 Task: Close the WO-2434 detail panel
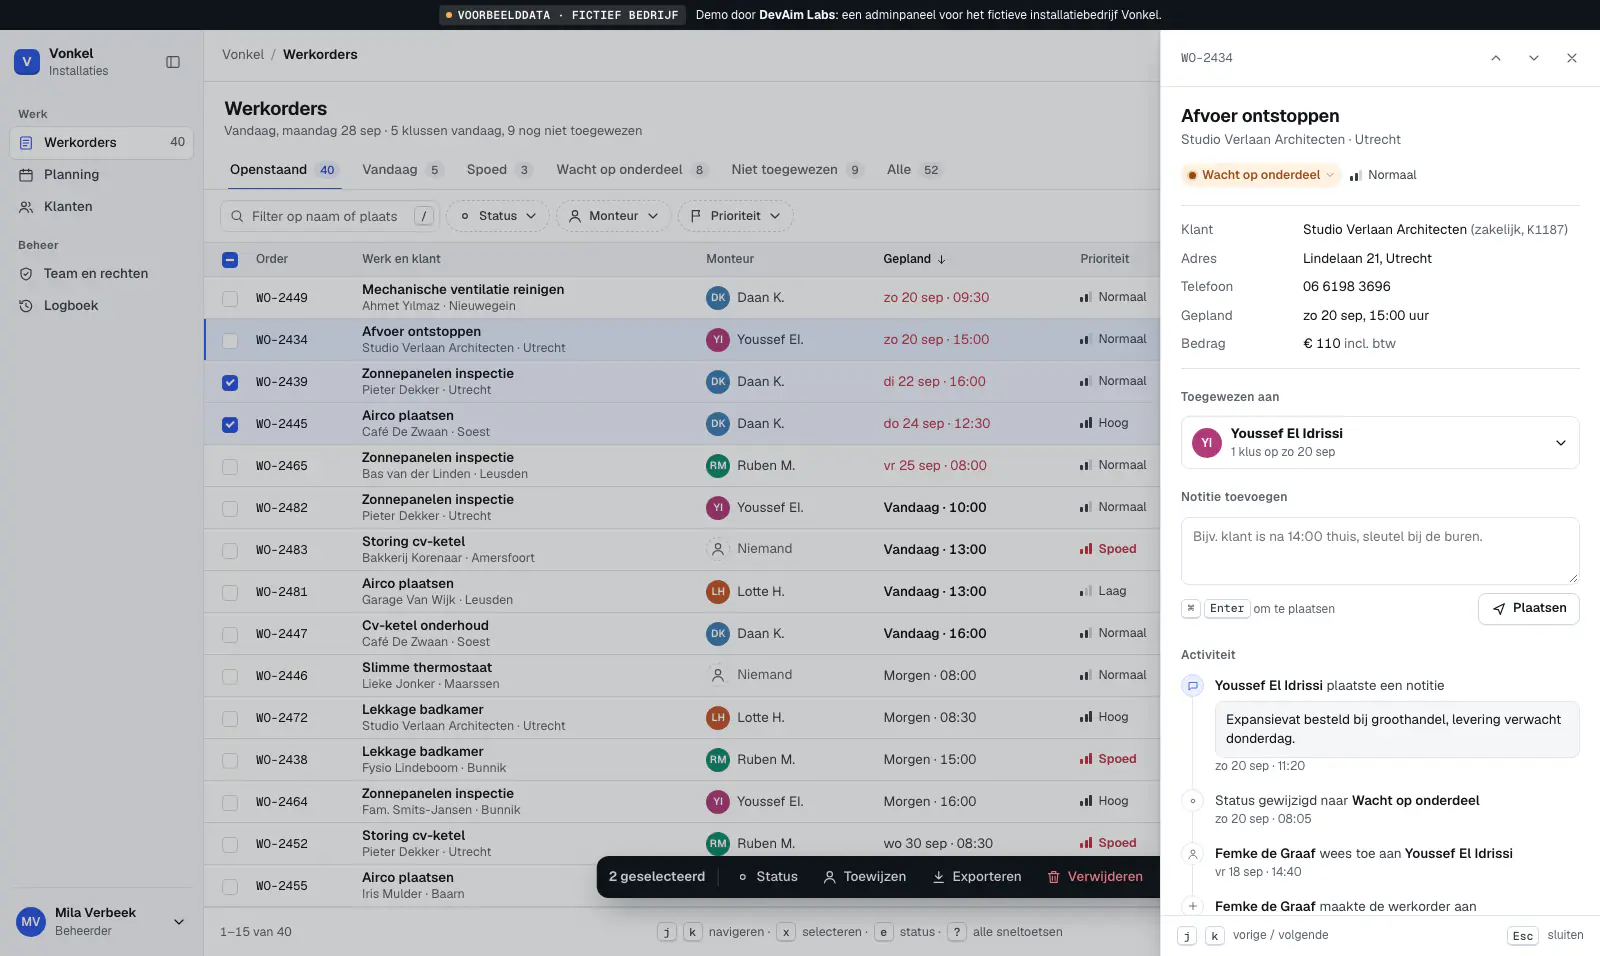point(1572,58)
